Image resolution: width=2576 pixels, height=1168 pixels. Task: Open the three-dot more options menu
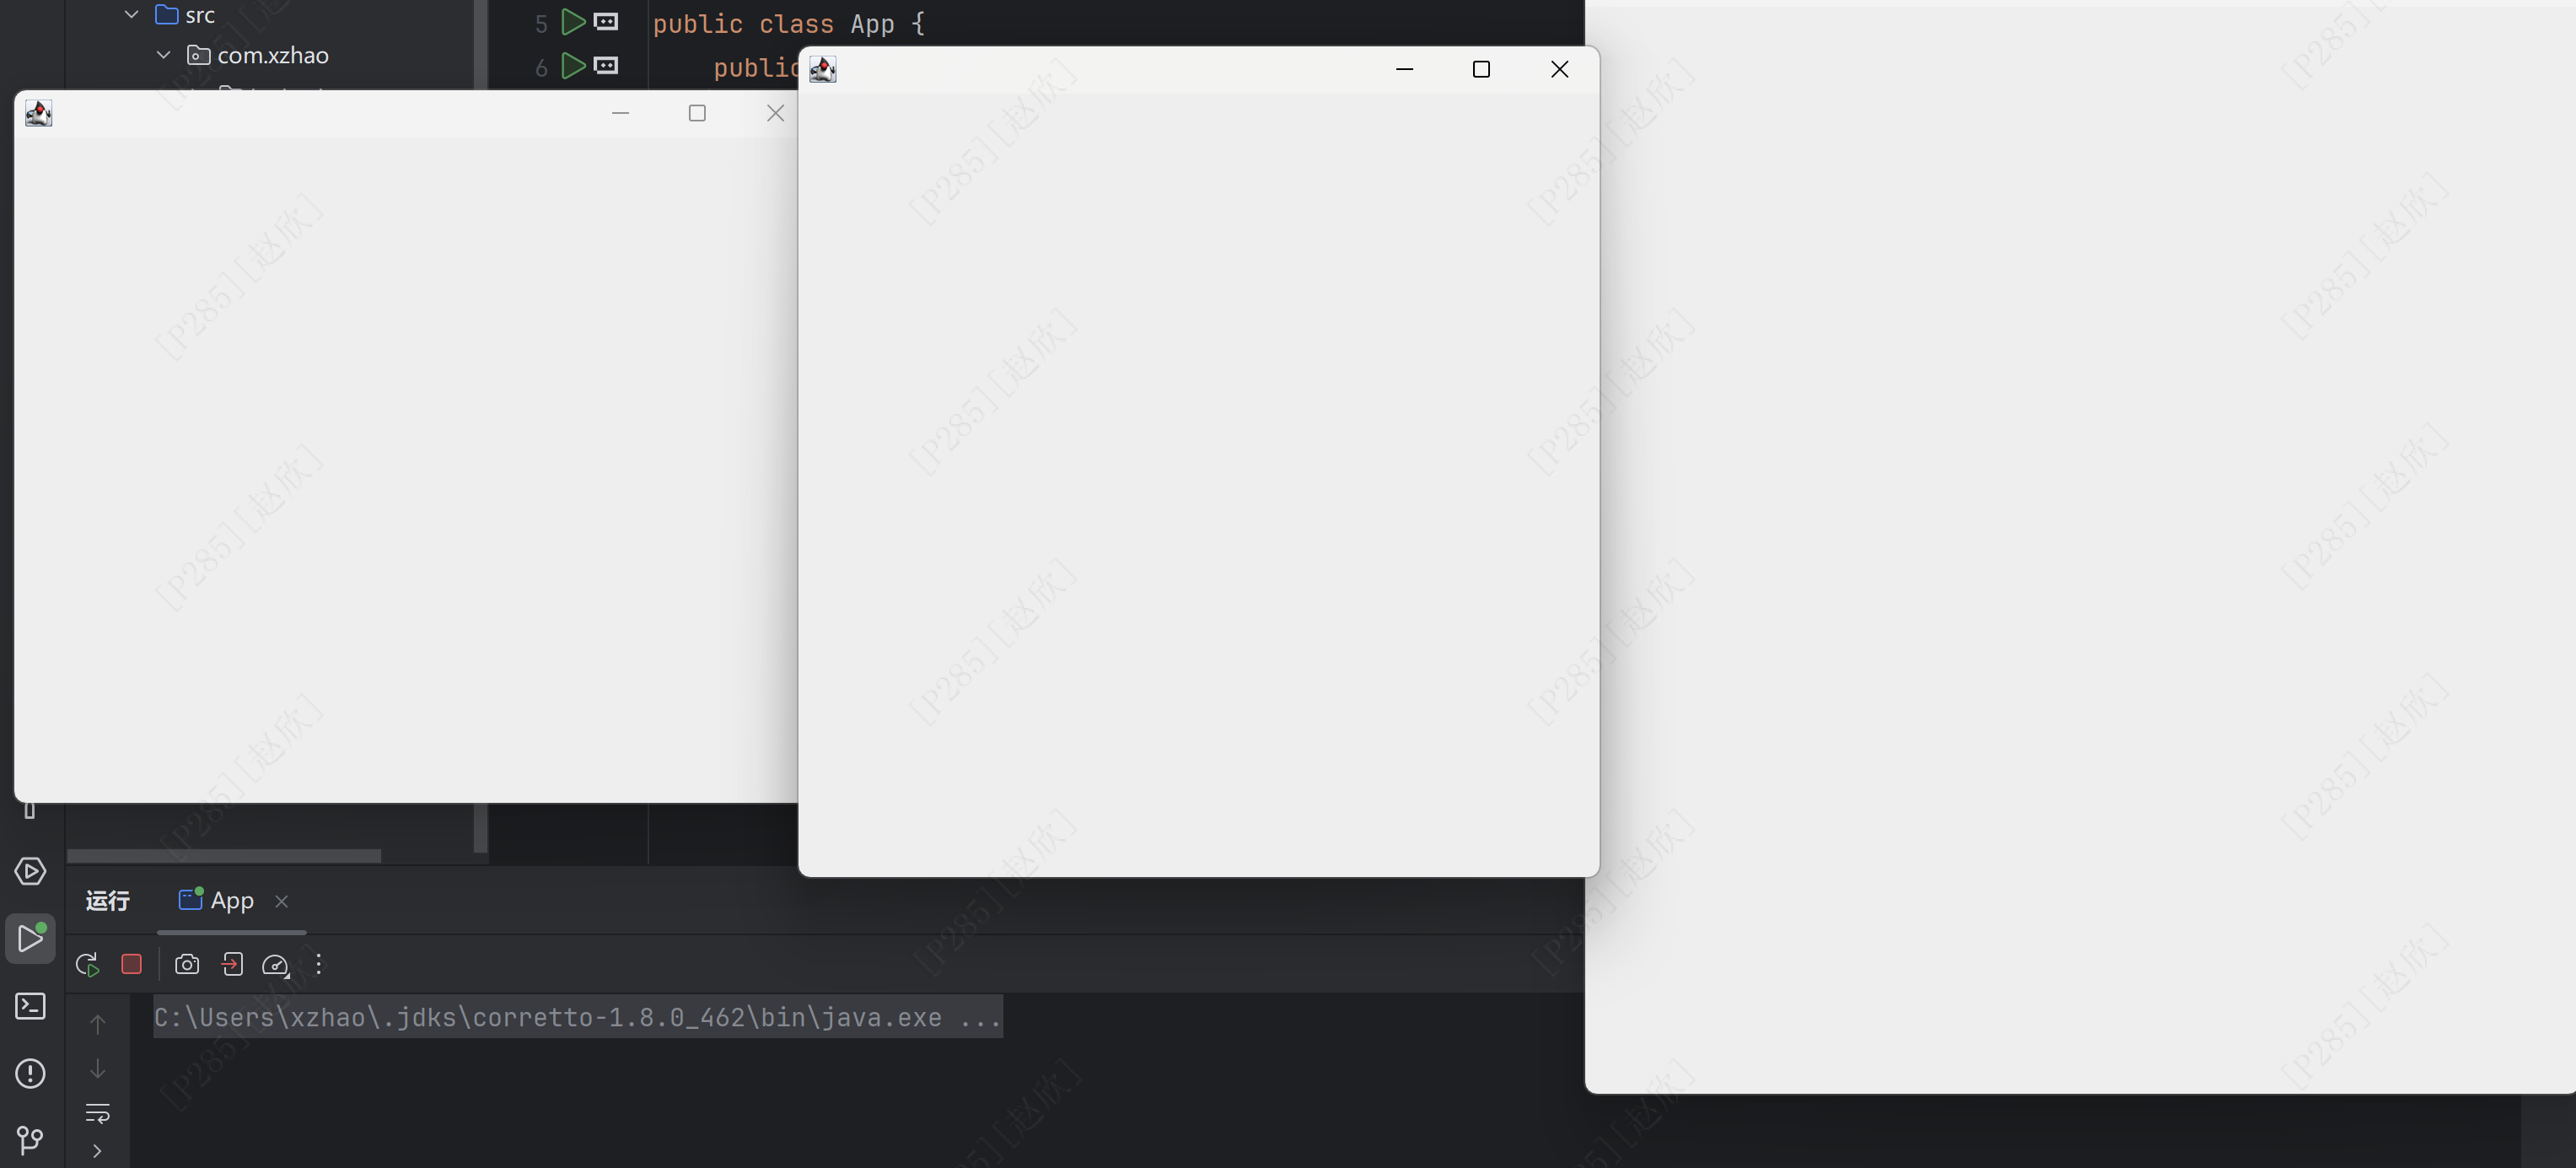click(319, 964)
